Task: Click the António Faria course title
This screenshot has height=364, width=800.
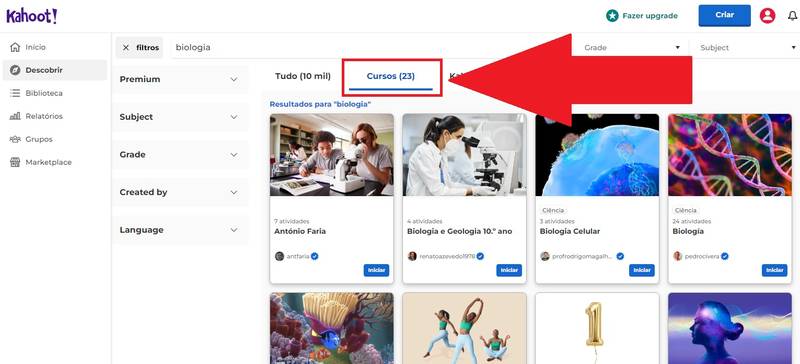Action: (x=300, y=231)
